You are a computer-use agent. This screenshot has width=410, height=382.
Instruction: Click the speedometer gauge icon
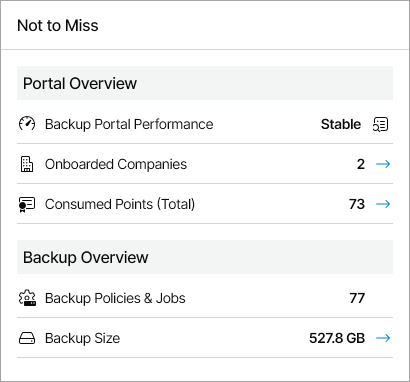click(x=27, y=124)
